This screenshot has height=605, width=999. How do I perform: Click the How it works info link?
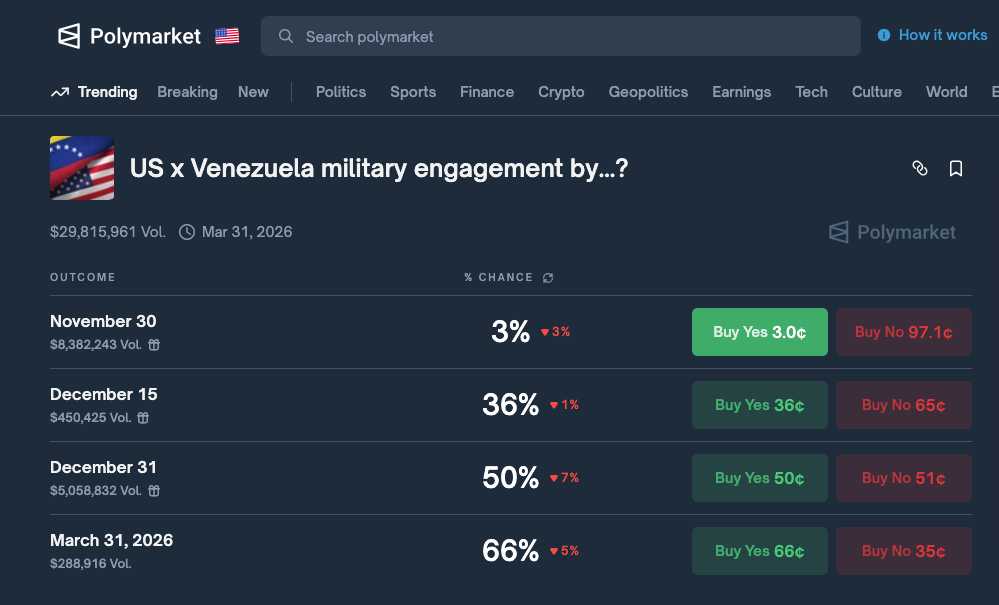point(932,35)
